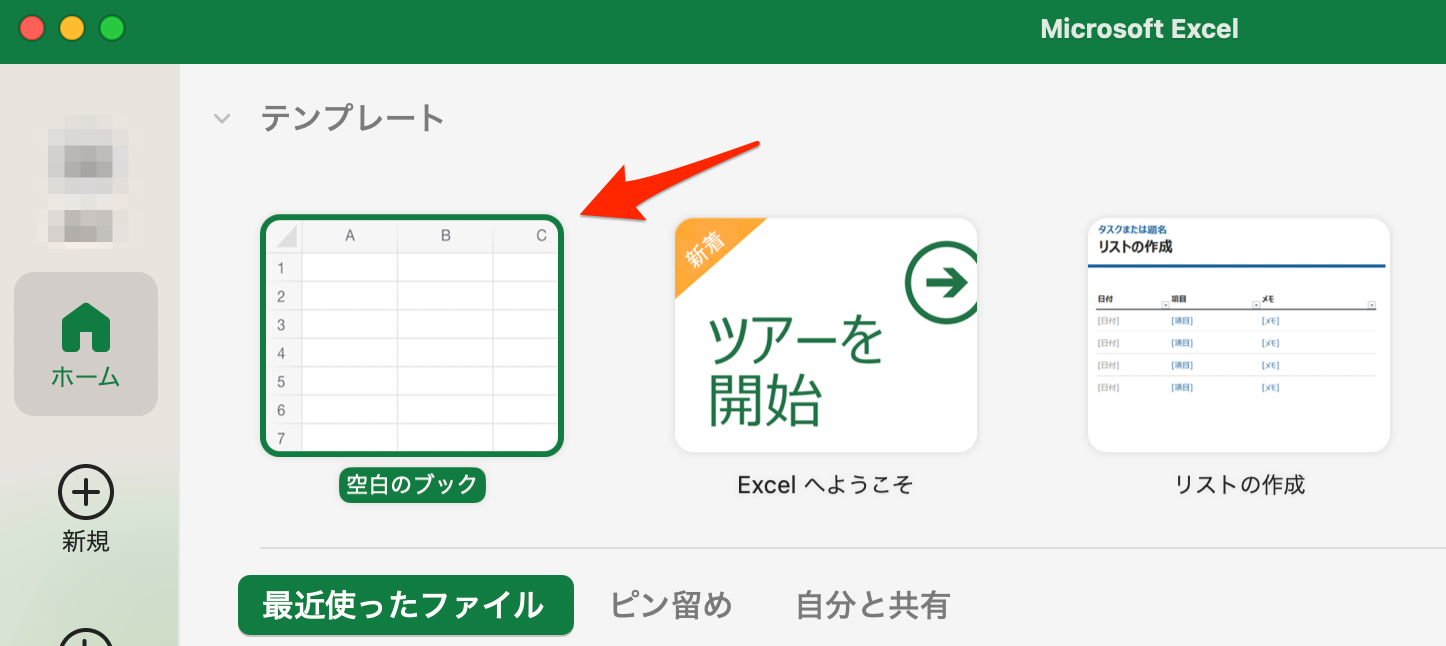Minimize the window with yellow button

click(72, 28)
